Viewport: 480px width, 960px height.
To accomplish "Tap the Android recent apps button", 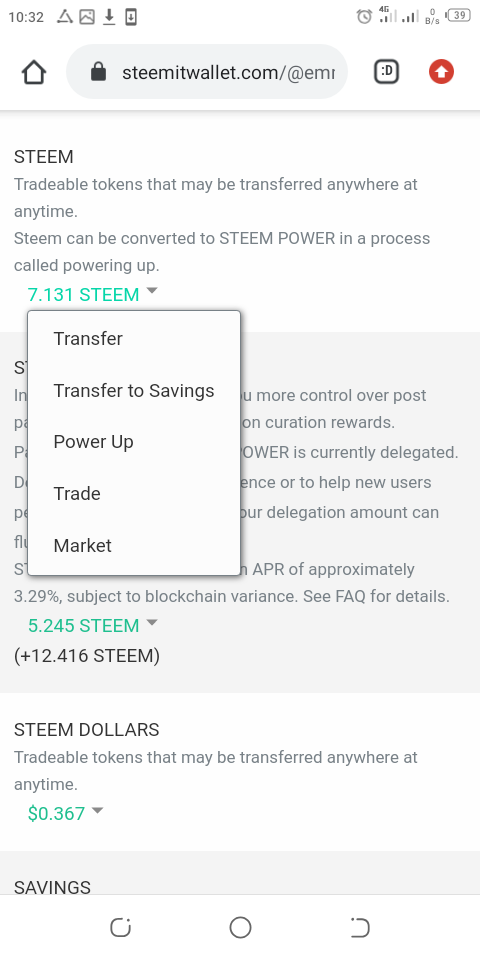I will coord(121,928).
